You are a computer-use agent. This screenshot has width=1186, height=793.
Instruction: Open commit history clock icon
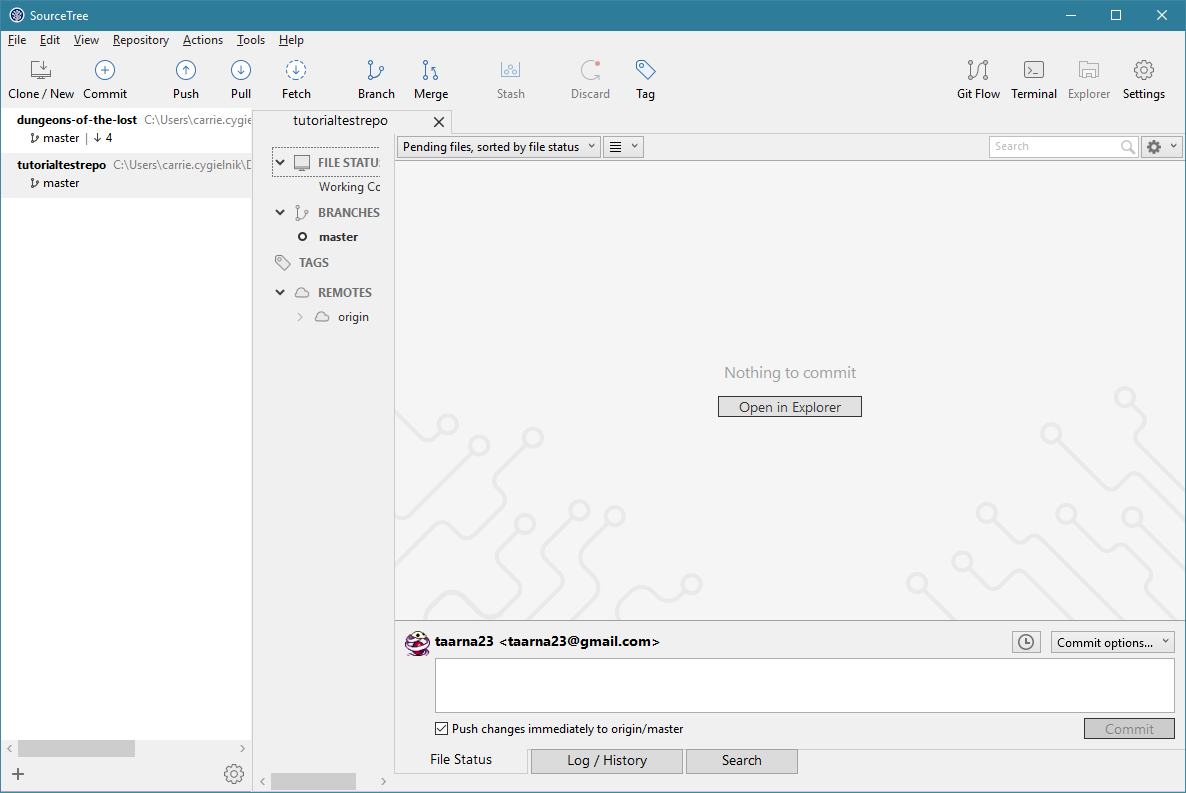[1026, 642]
